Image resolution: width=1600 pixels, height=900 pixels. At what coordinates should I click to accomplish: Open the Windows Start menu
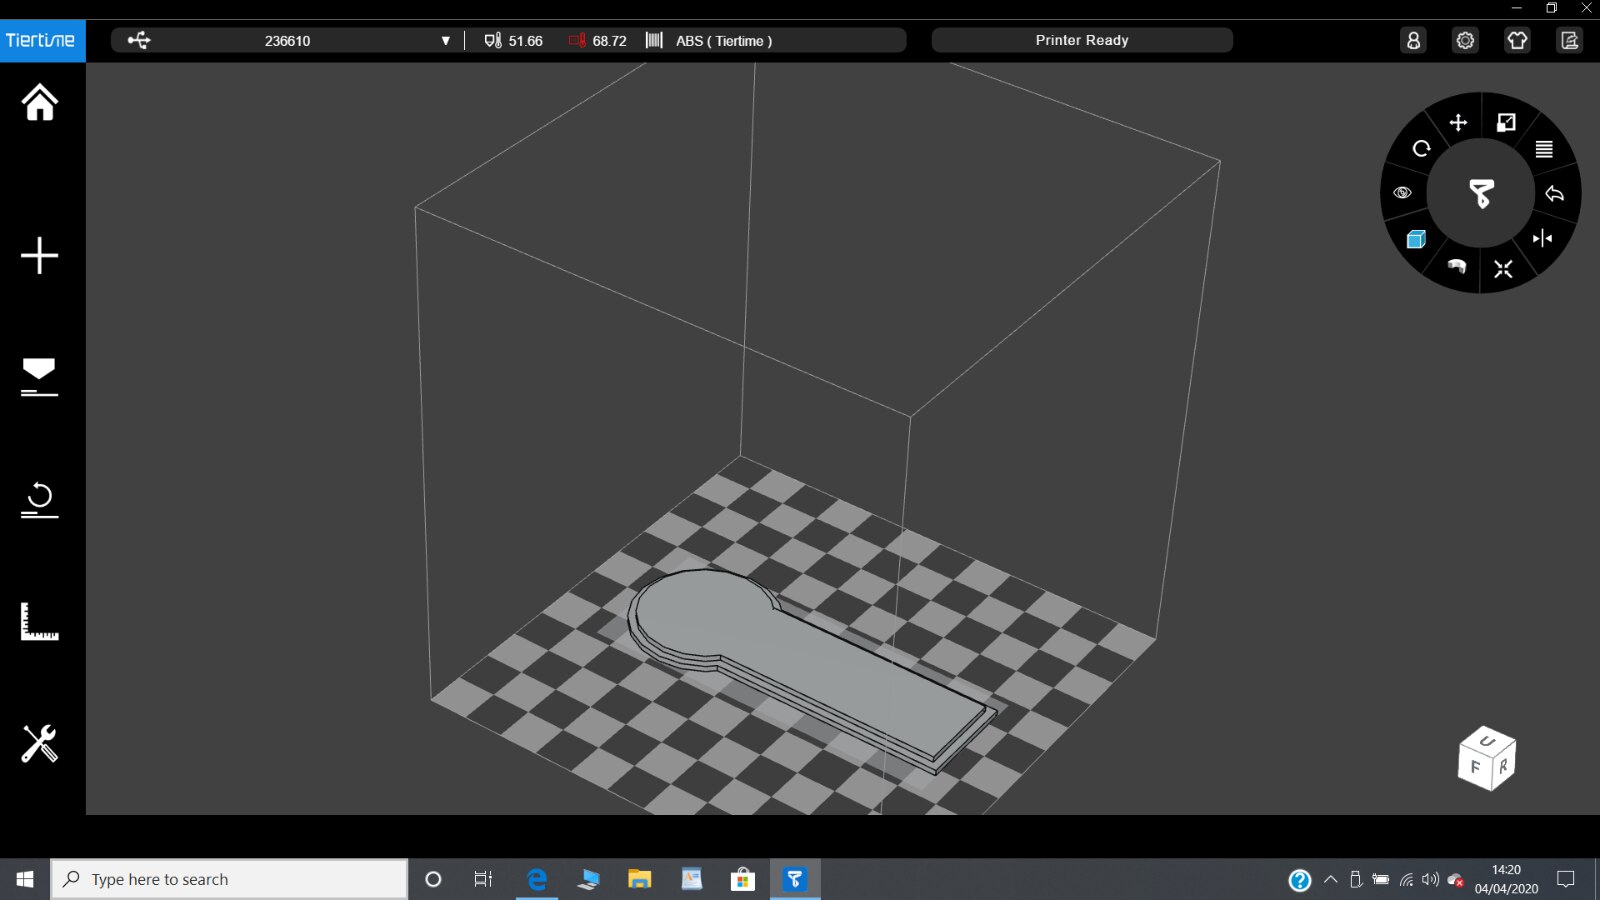point(25,879)
